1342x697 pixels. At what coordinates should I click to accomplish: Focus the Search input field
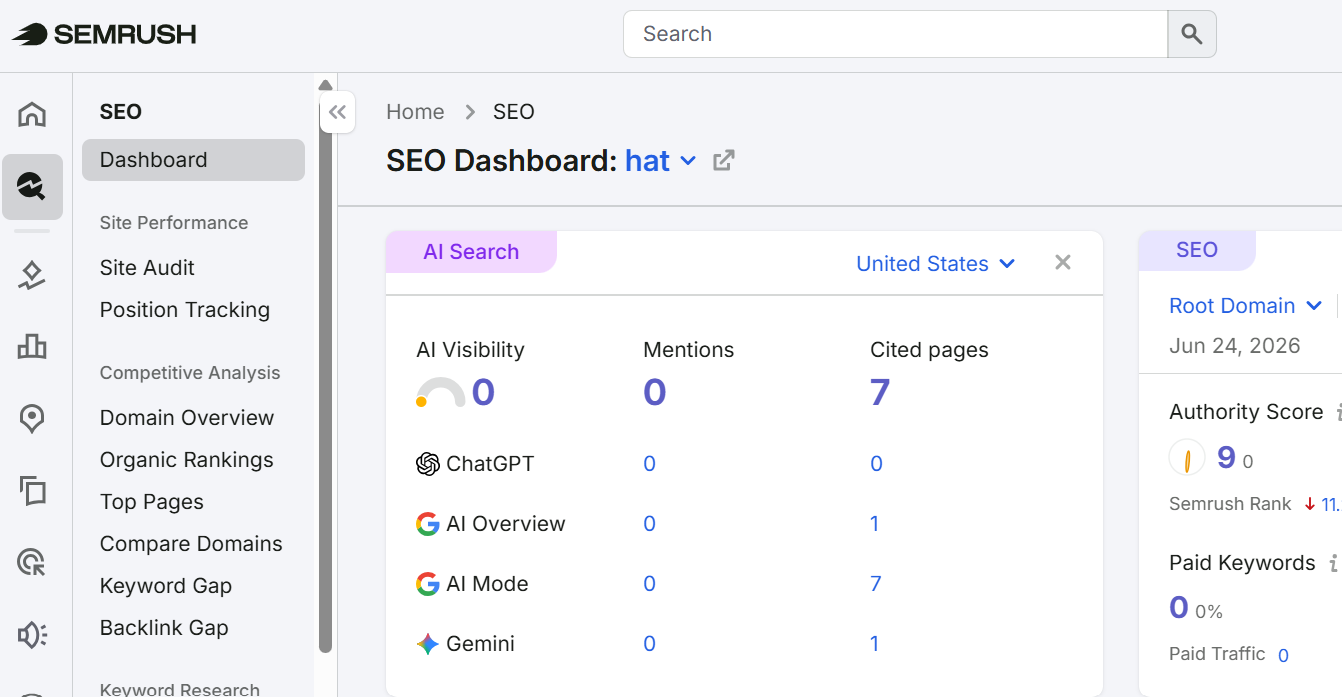895,34
